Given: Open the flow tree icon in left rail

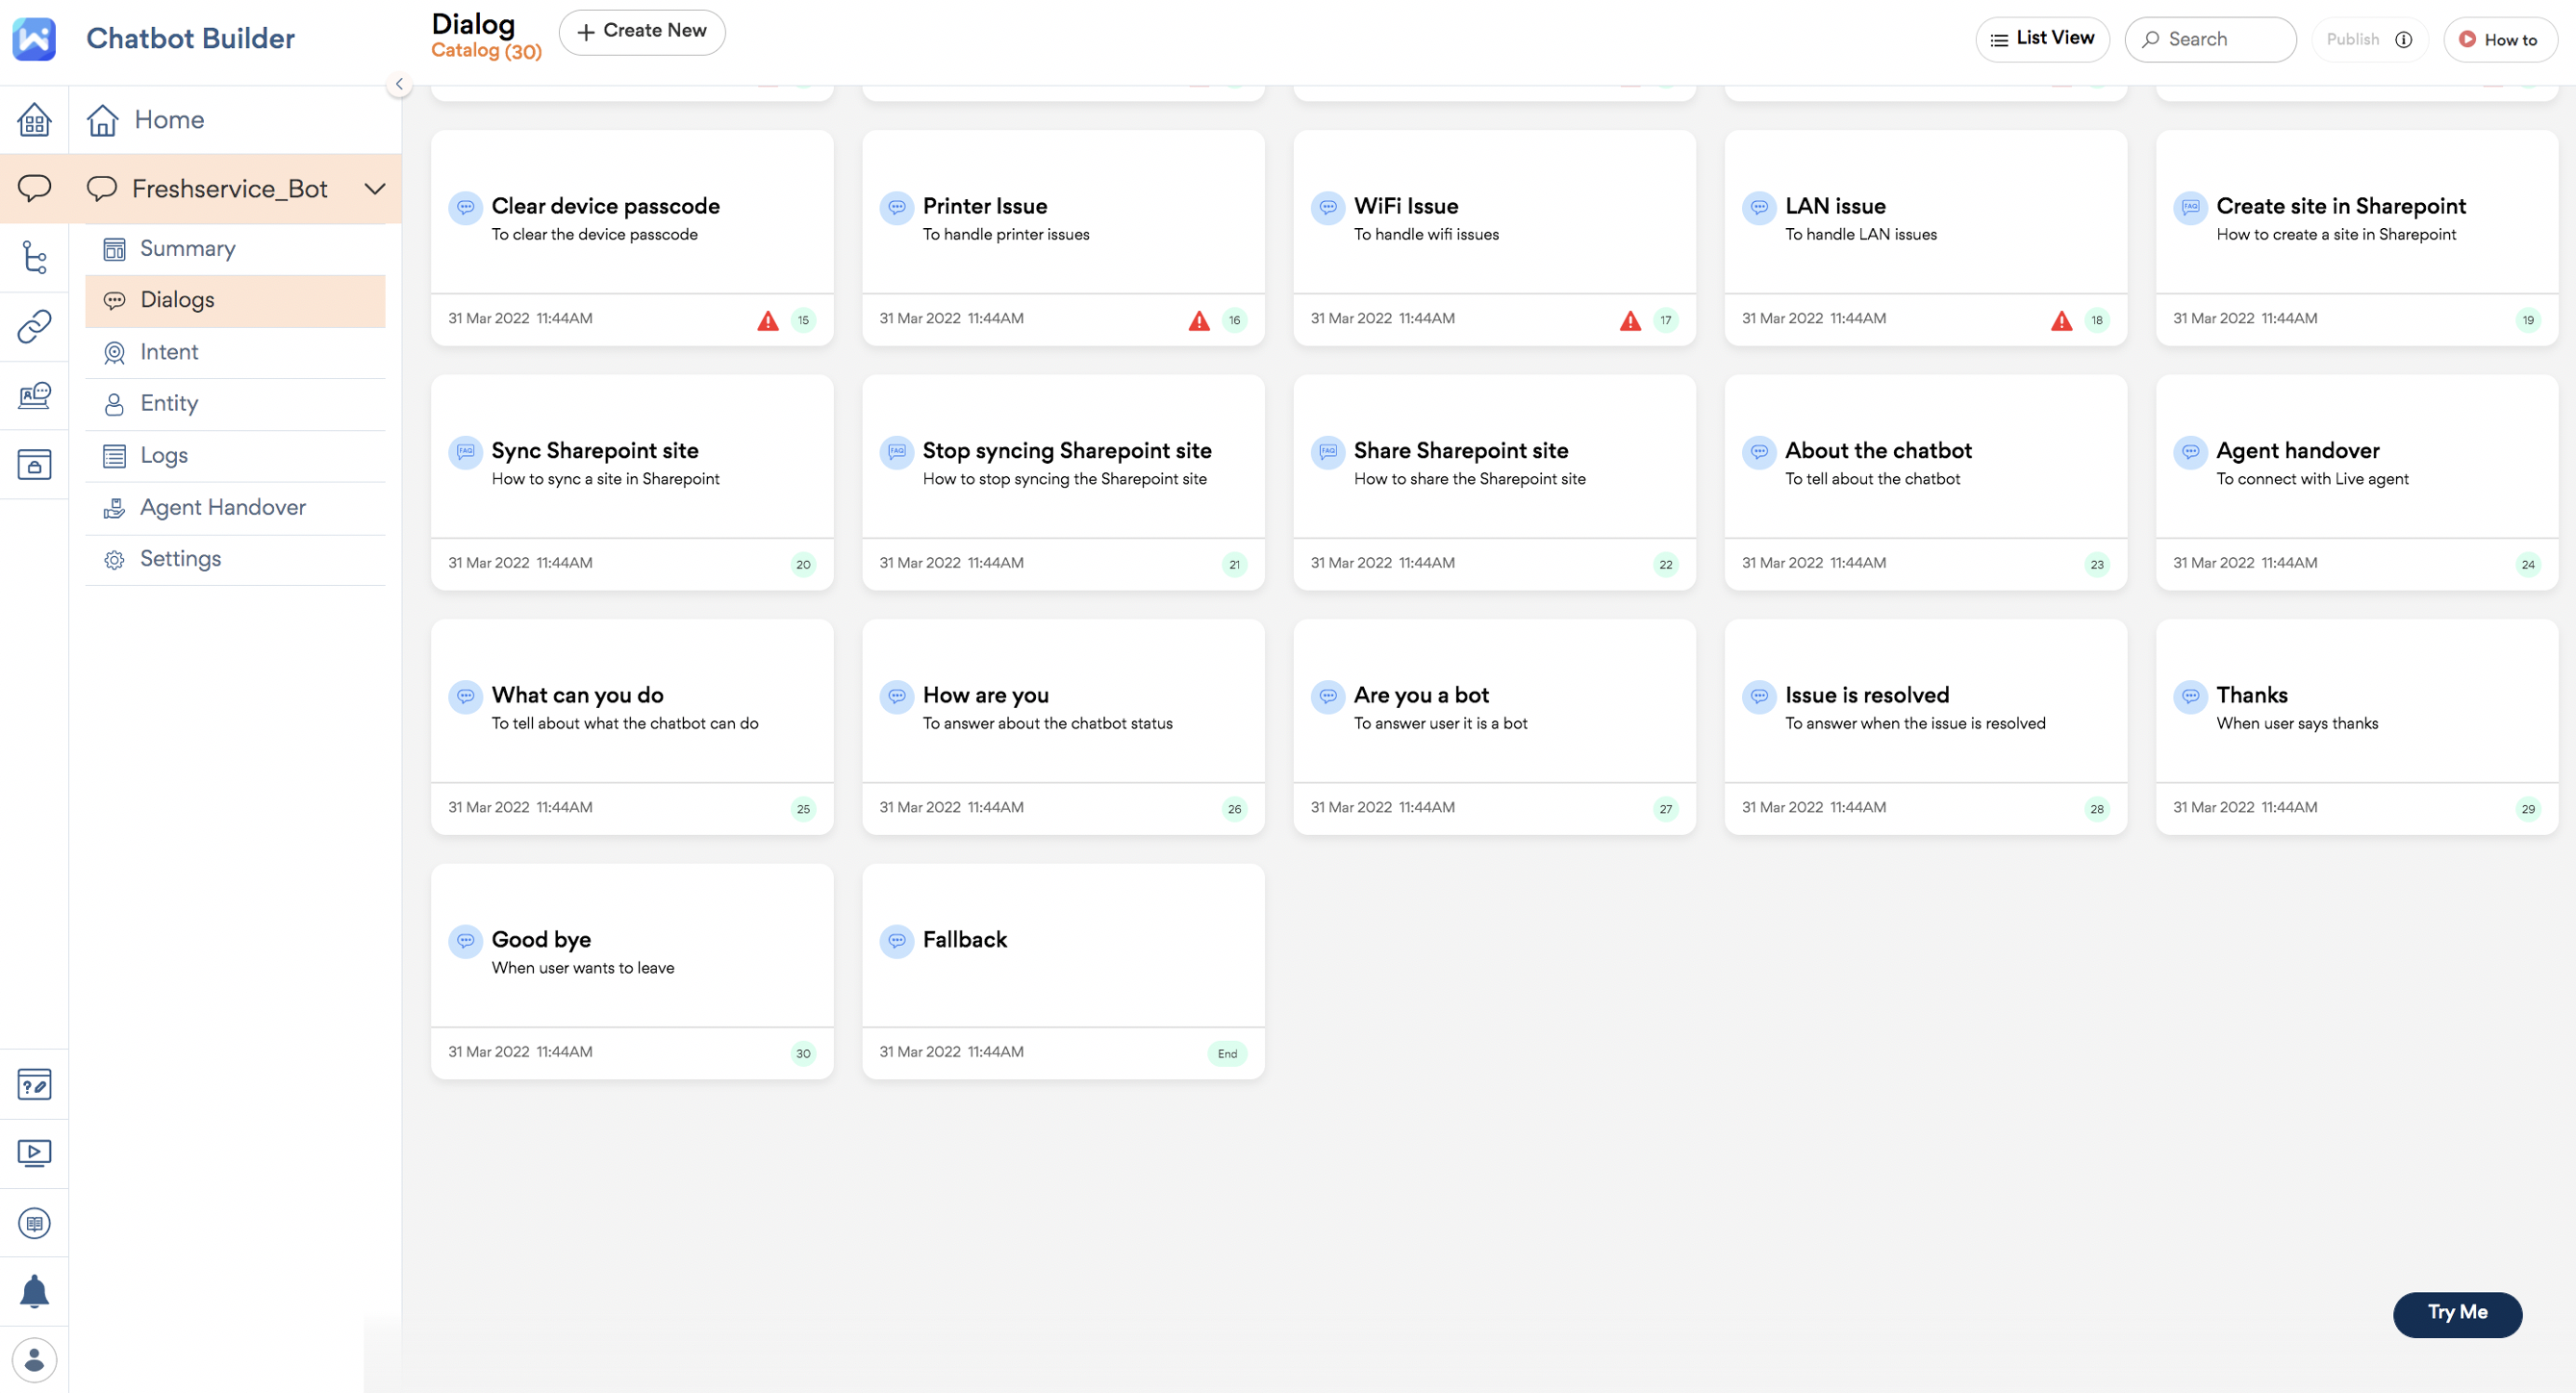Looking at the screenshot, I should click(x=34, y=257).
